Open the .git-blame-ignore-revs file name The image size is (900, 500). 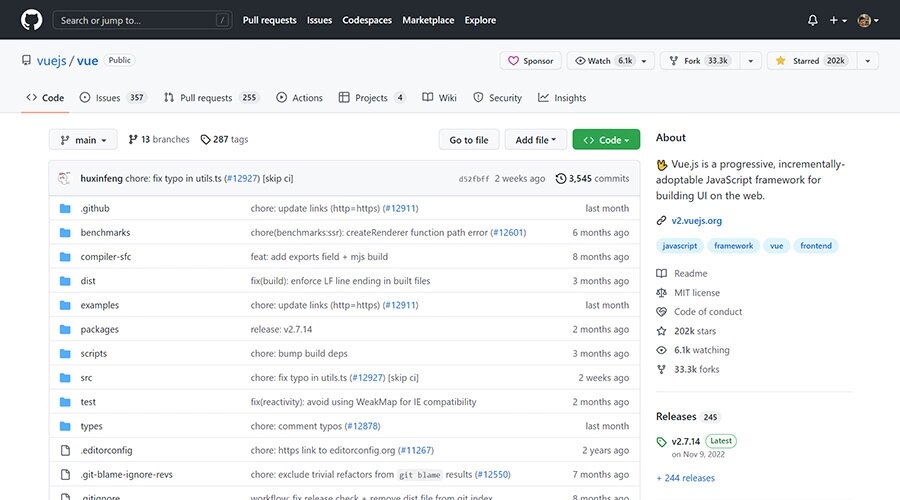pyautogui.click(x=126, y=474)
